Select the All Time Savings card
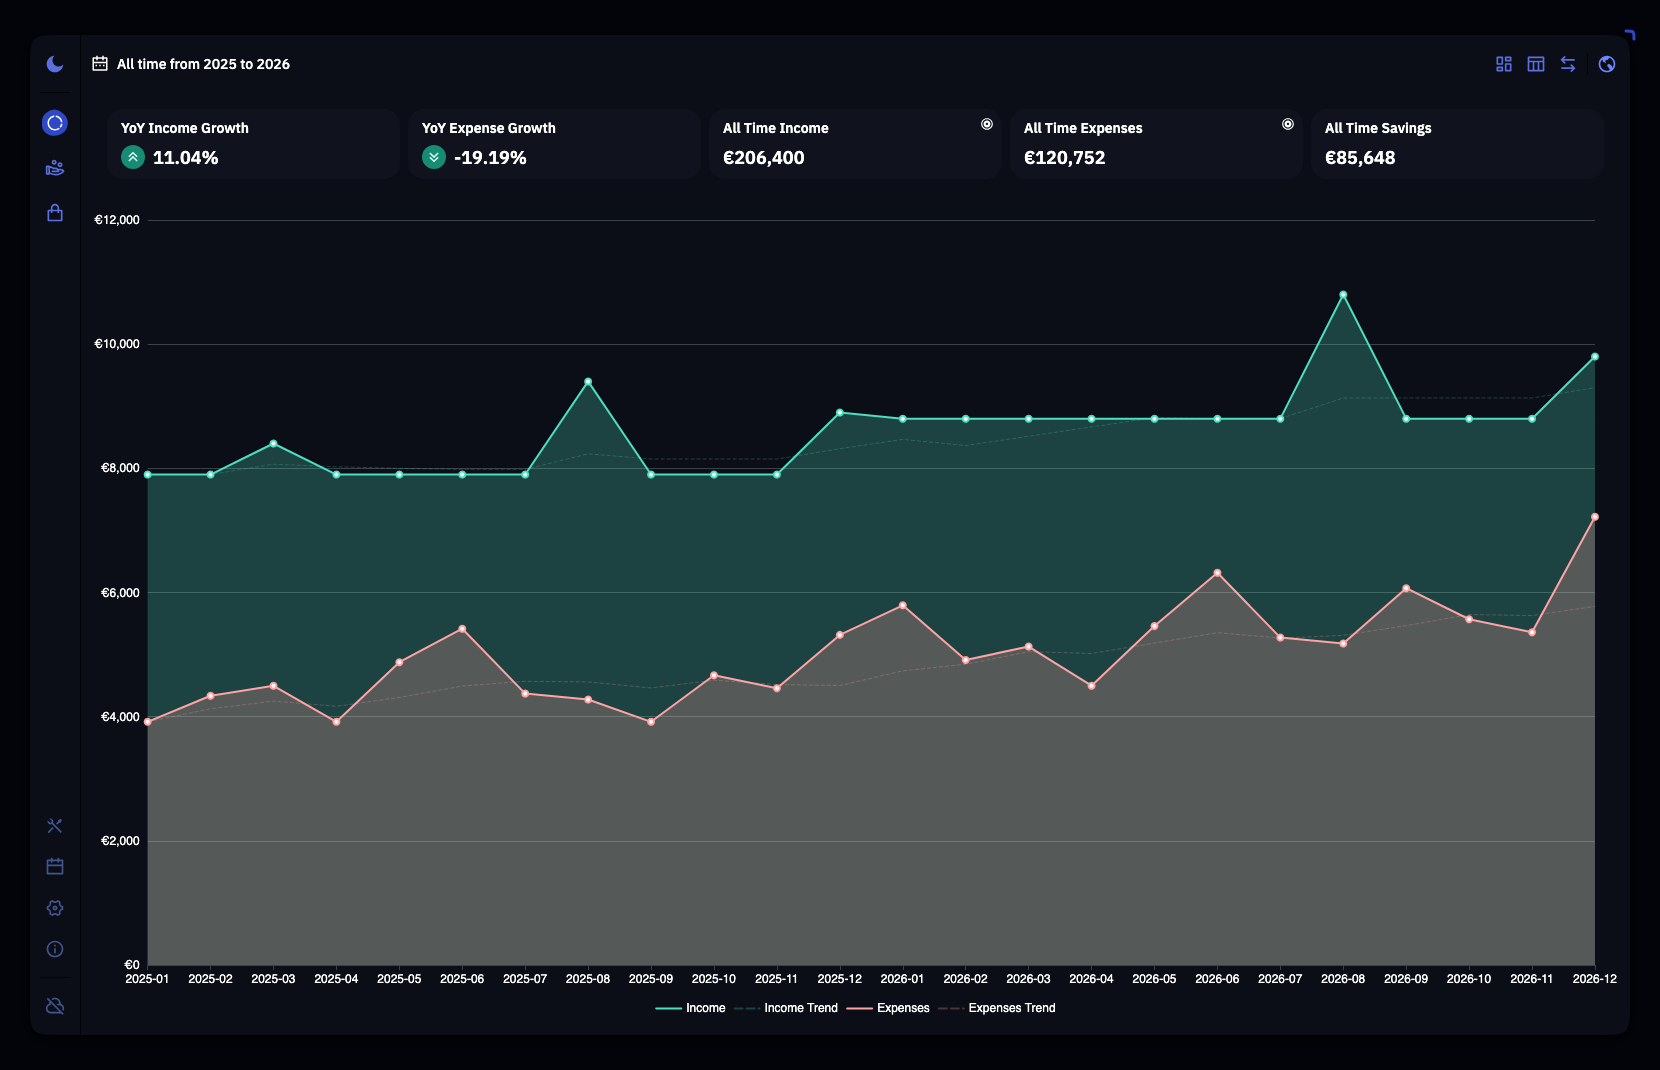1660x1070 pixels. [x=1457, y=144]
